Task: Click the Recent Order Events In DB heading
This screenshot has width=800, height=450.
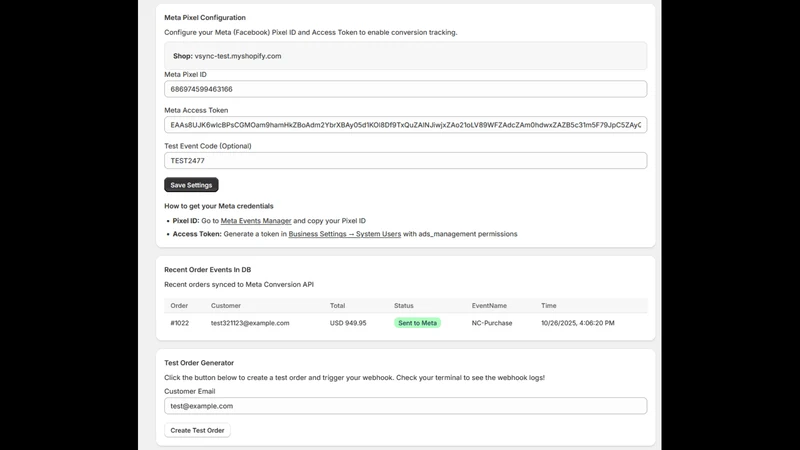Action: (208, 269)
